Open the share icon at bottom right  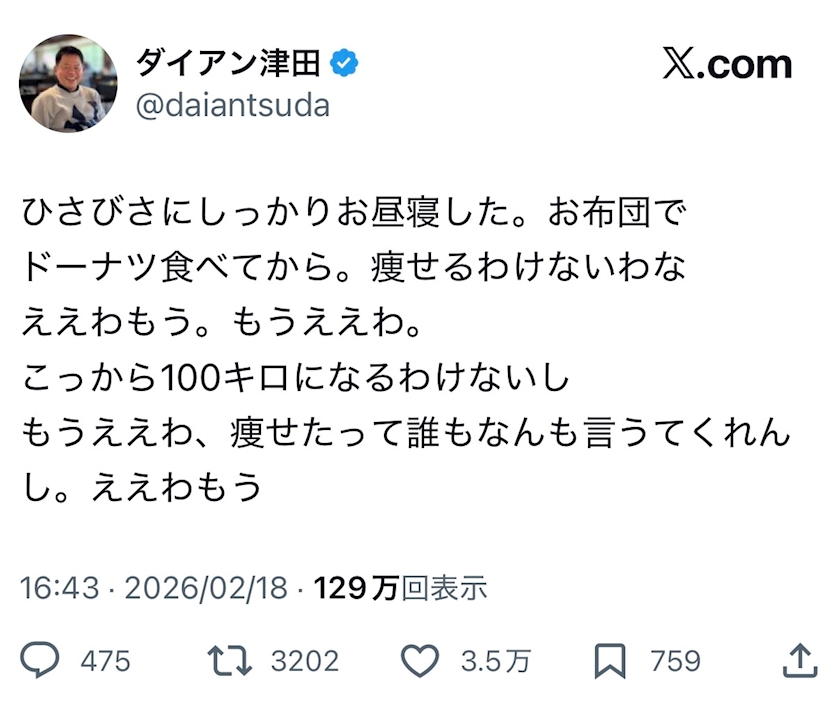[x=797, y=660]
